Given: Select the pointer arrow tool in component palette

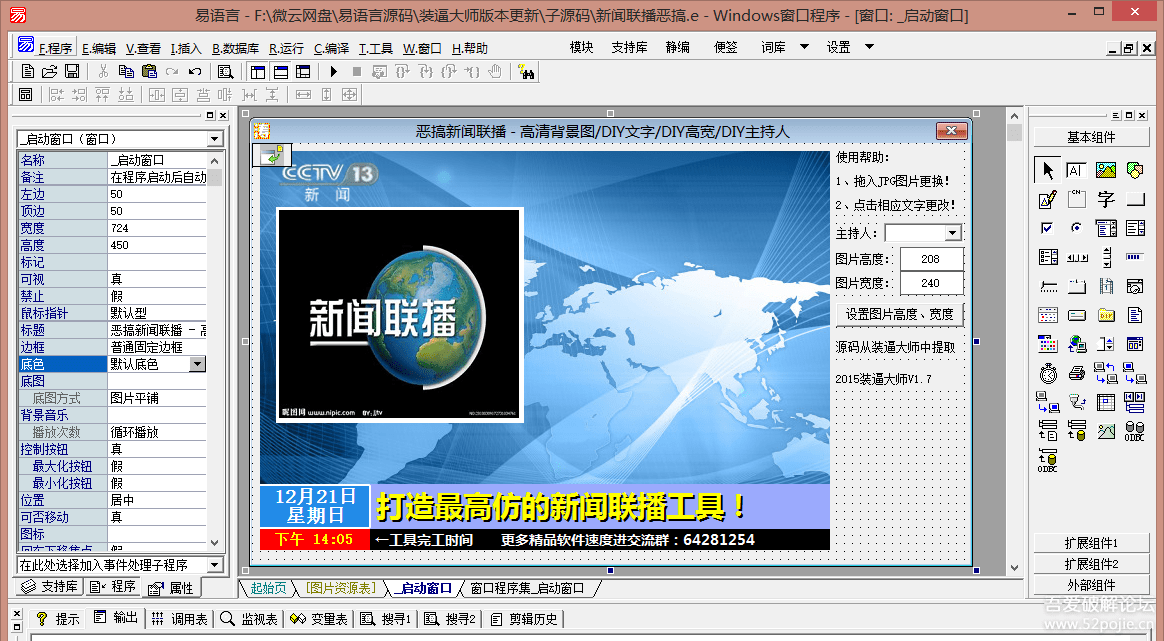Looking at the screenshot, I should click(x=1047, y=170).
